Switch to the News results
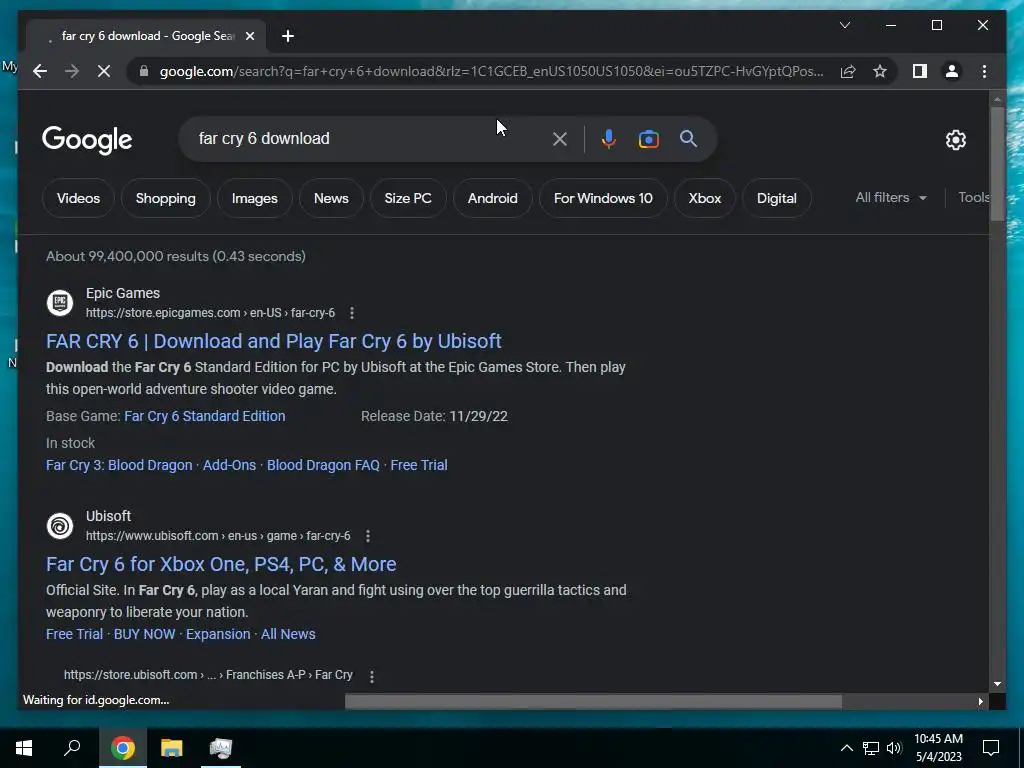 (331, 198)
